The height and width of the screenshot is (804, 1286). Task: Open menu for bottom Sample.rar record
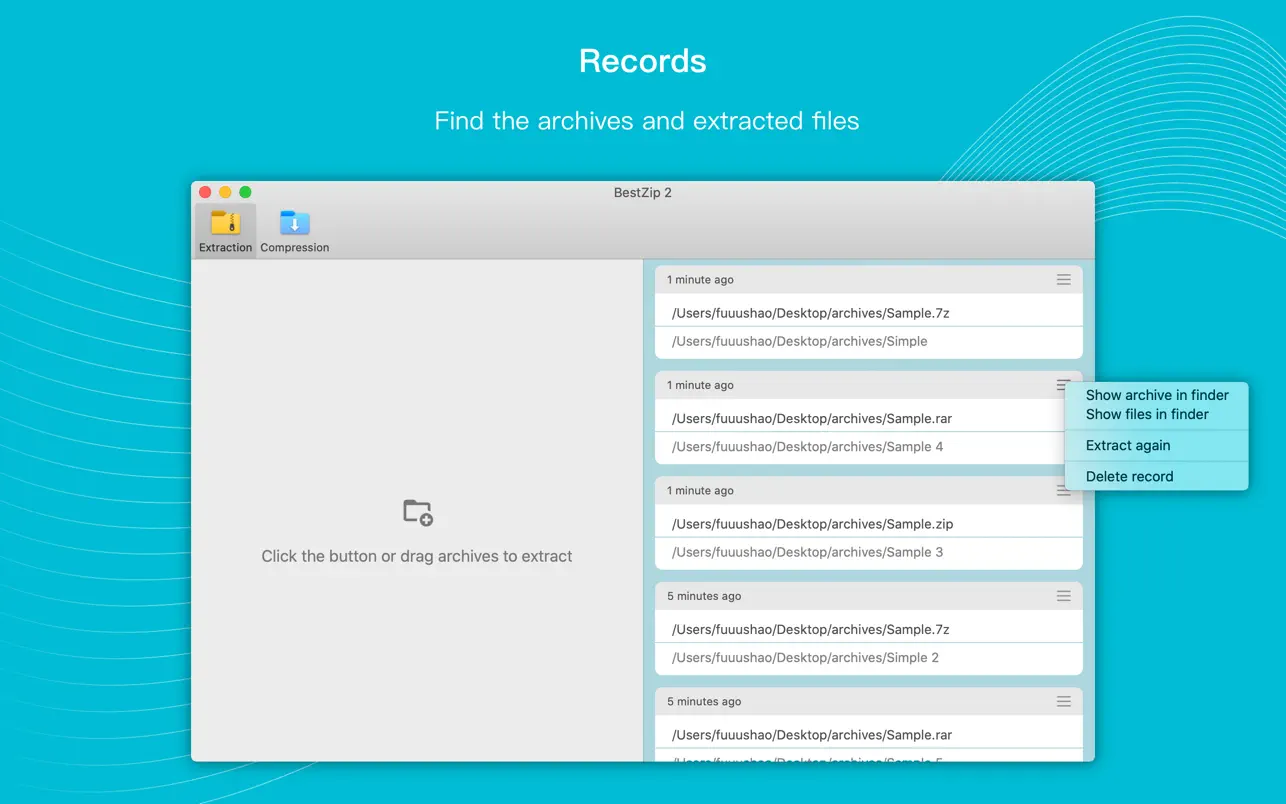click(x=1063, y=702)
